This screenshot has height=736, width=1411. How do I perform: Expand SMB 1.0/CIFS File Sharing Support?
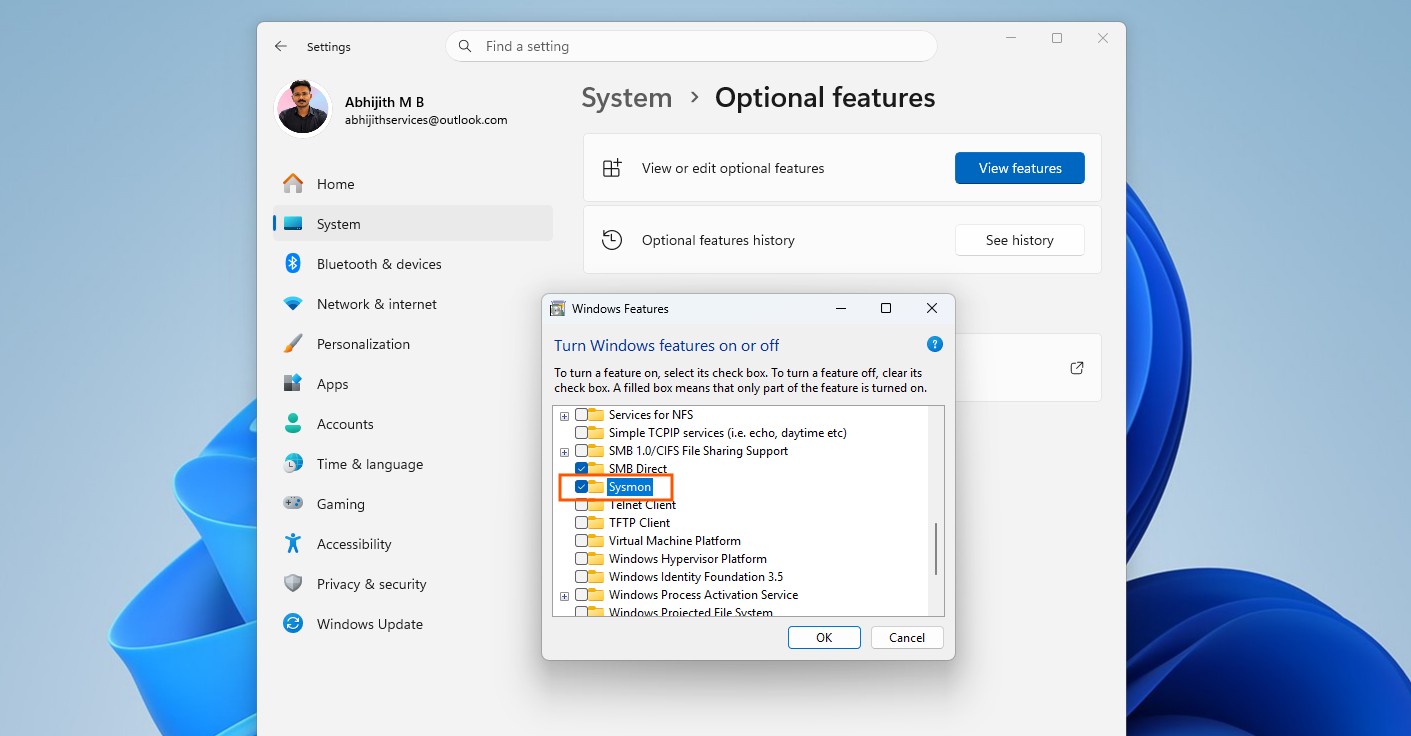point(564,450)
